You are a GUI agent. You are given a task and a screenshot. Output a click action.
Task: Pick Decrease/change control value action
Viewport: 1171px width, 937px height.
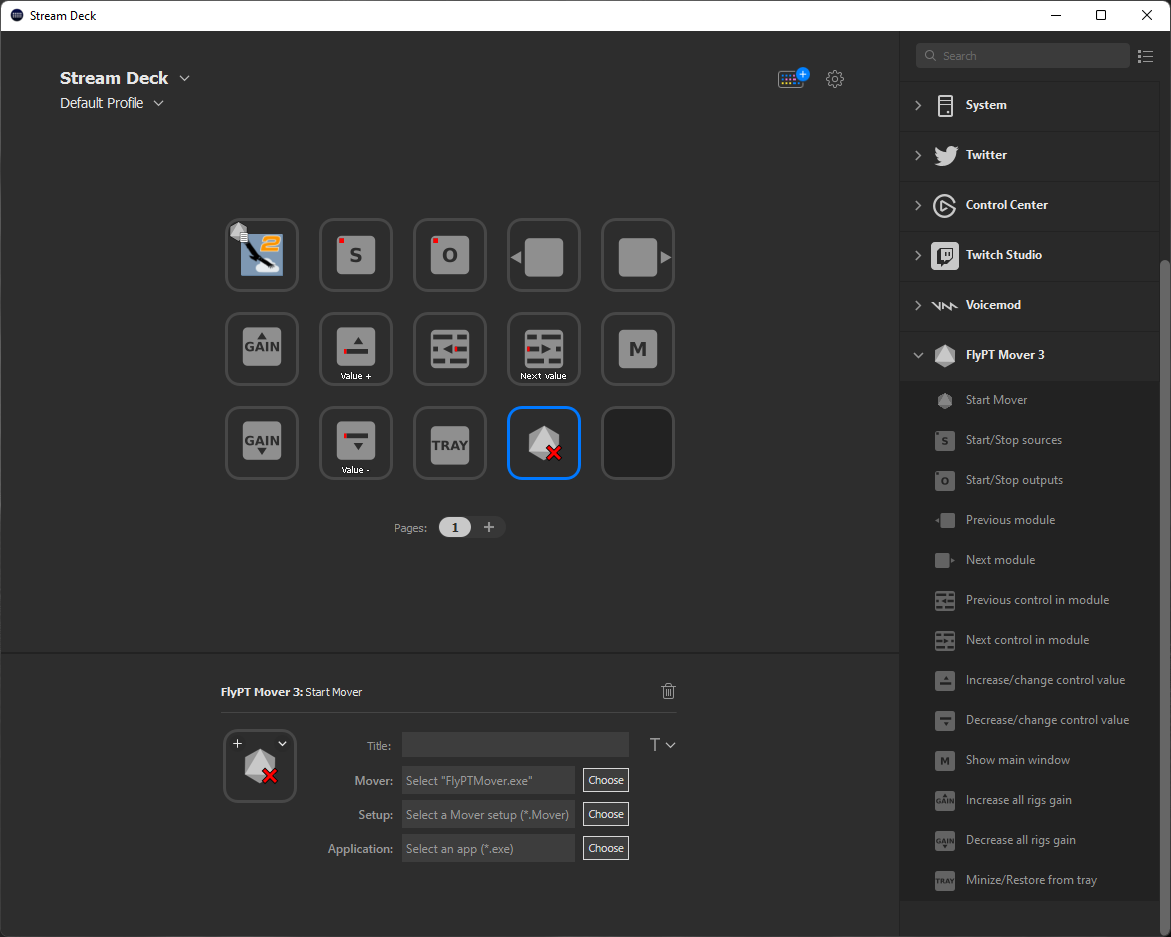(1030, 720)
